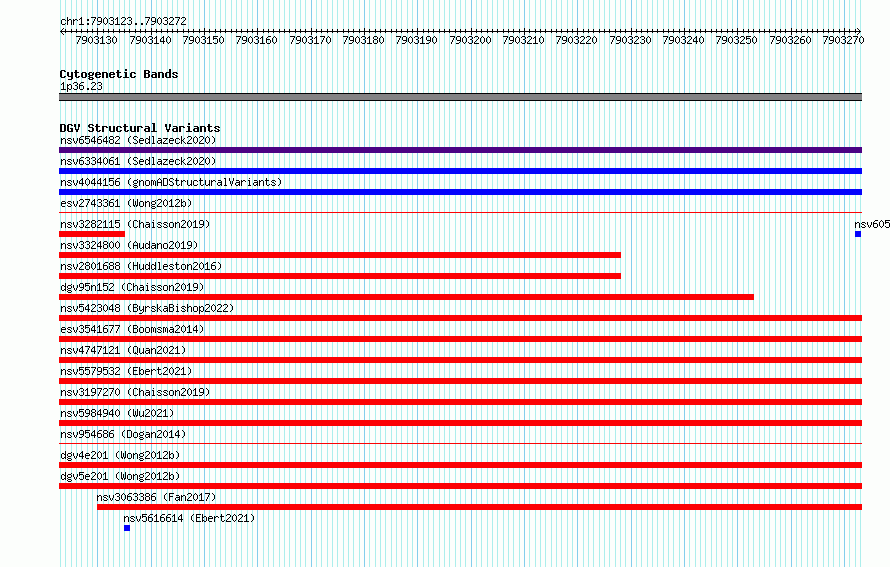
Task: Click the red nsv5984940 variant bar
Action: click(x=460, y=423)
